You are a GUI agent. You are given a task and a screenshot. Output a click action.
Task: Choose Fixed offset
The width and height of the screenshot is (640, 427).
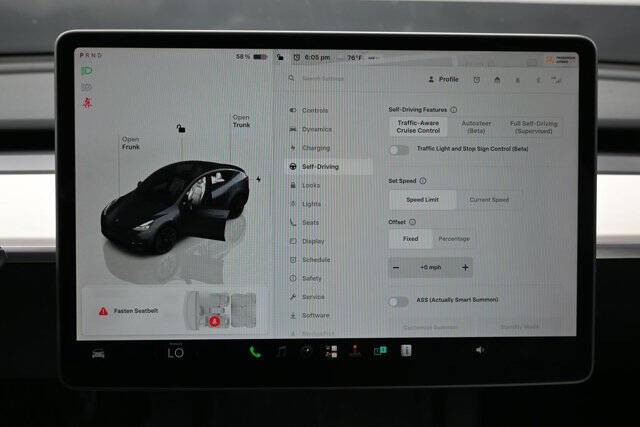(411, 239)
